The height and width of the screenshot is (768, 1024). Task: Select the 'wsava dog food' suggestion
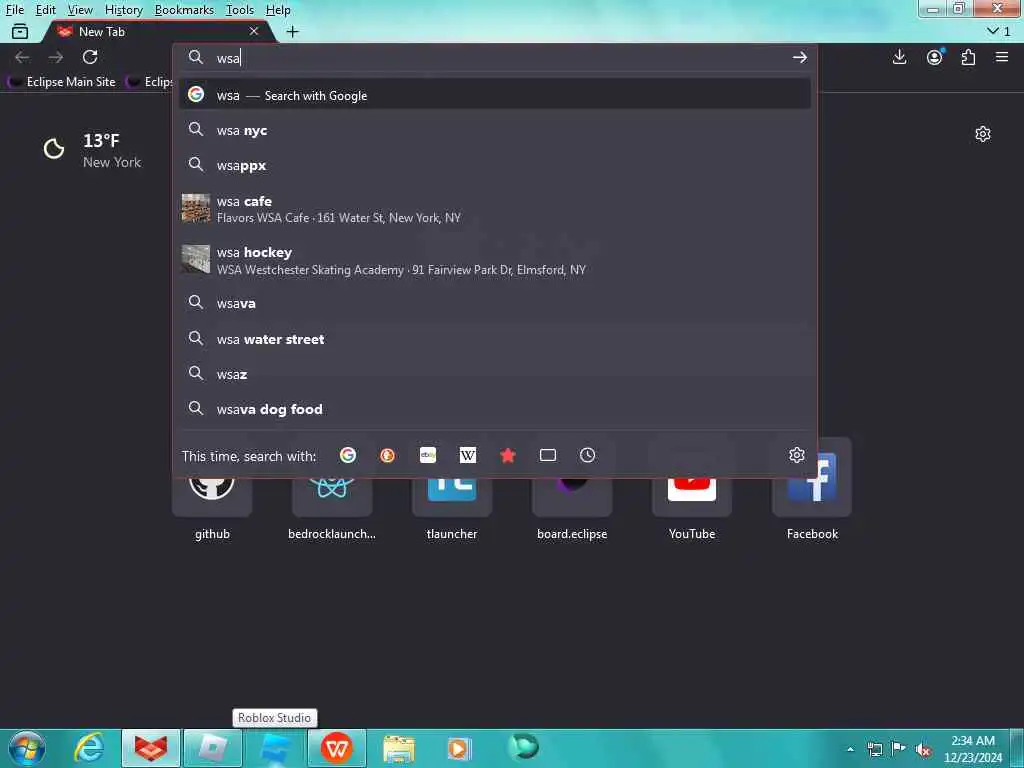coord(495,409)
